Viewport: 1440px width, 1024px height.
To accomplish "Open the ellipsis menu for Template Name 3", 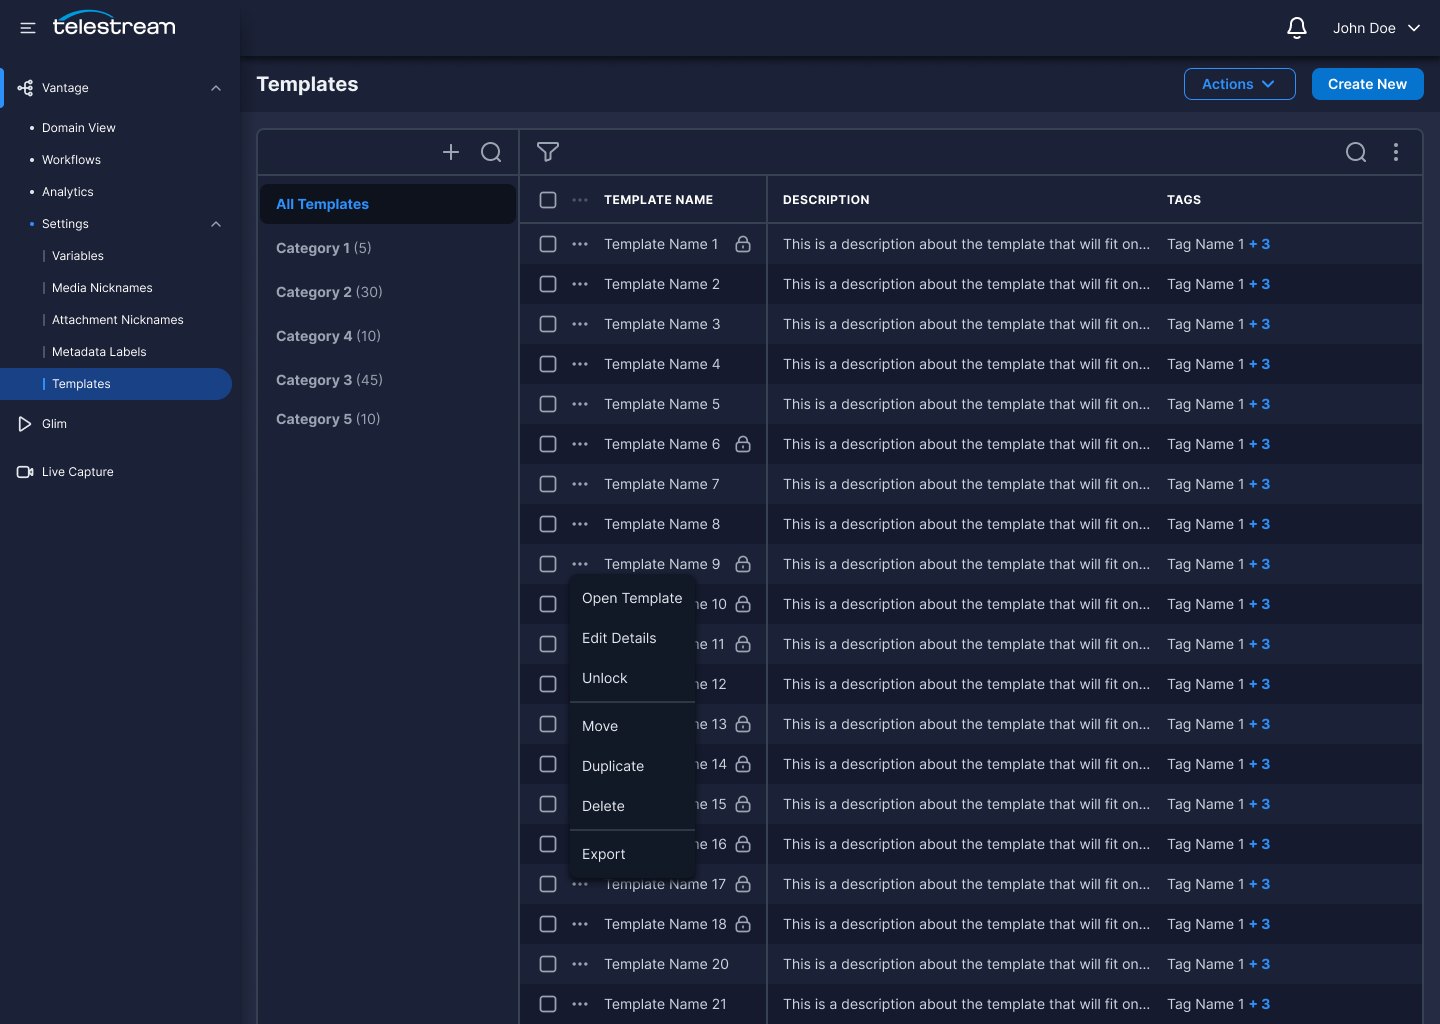I will click(x=580, y=324).
